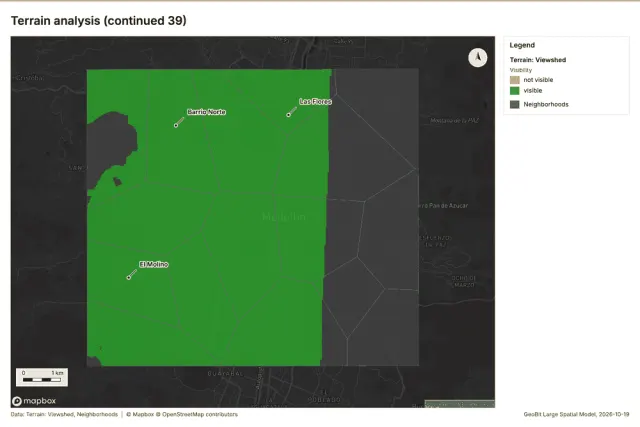640x427 pixels.
Task: Select the Las Flores point marker
Action: (289, 115)
